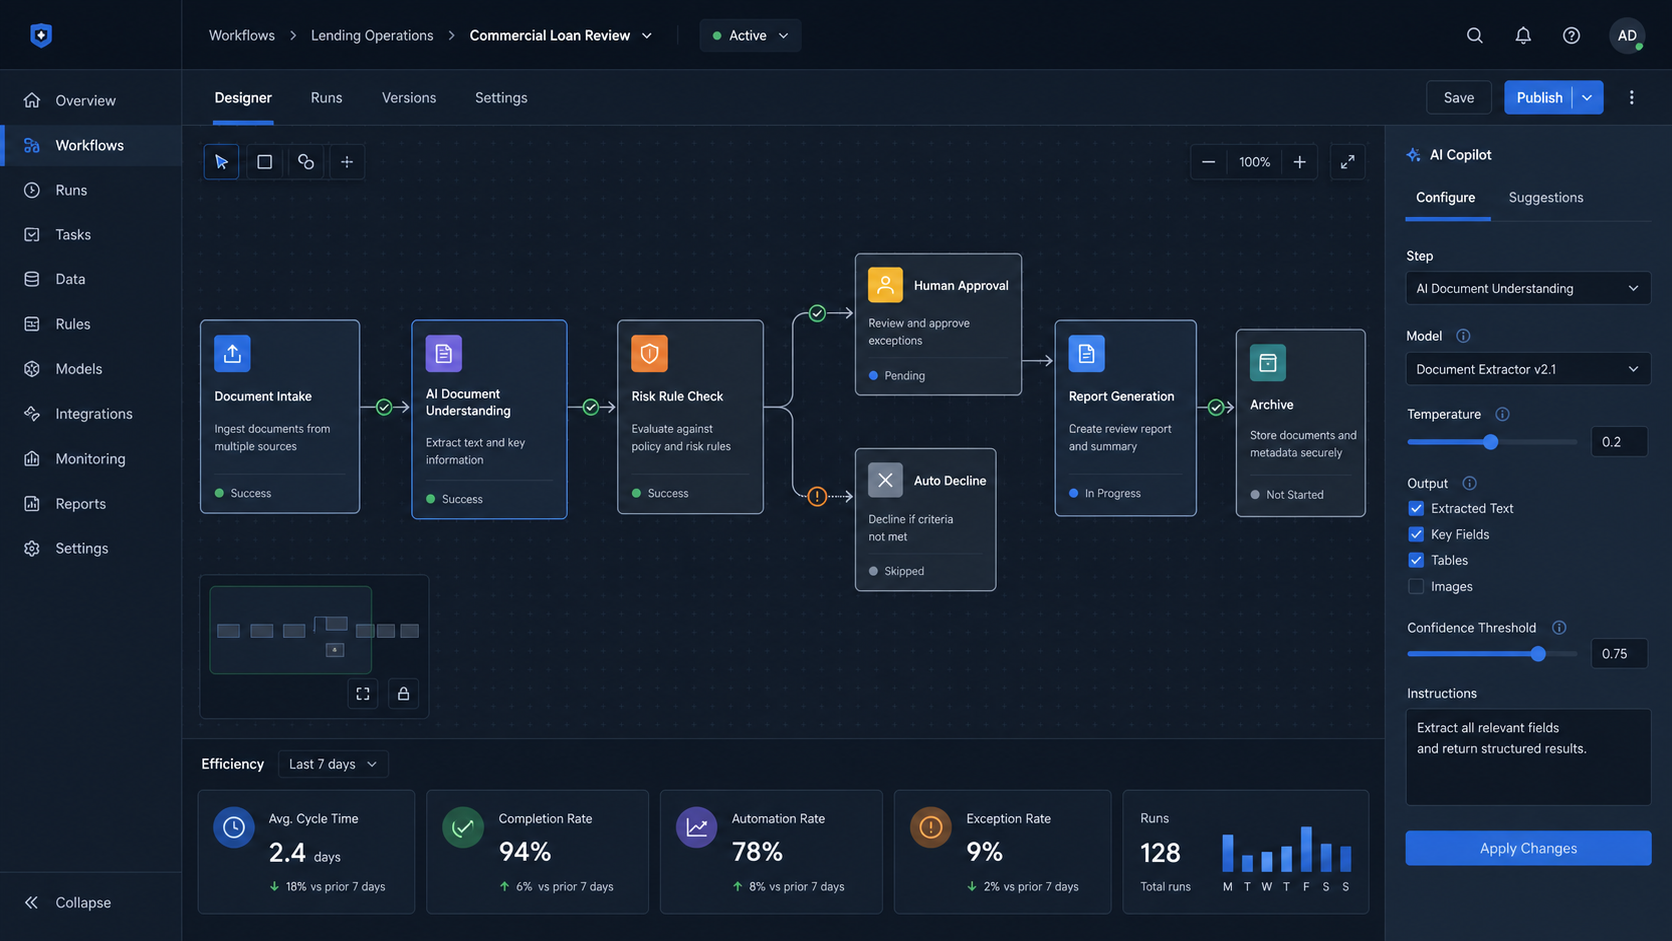The image size is (1672, 941).
Task: Expand the Last 7 days range dropdown
Action: click(333, 764)
